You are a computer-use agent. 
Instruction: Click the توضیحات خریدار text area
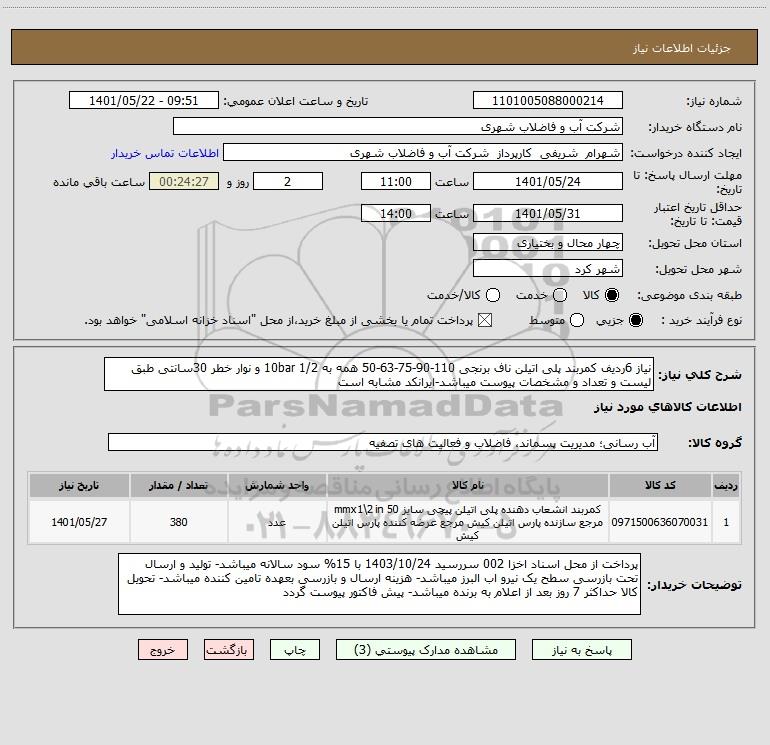tap(379, 584)
